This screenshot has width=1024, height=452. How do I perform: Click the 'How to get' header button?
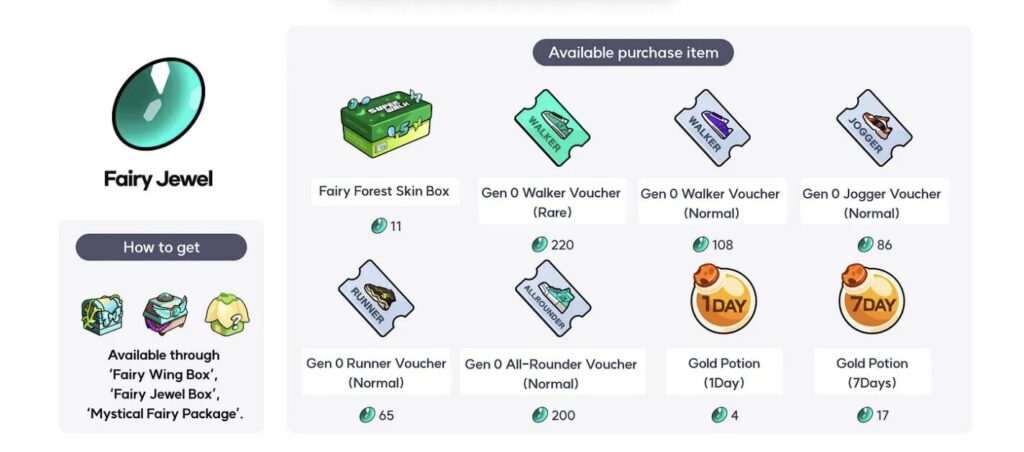pyautogui.click(x=161, y=248)
